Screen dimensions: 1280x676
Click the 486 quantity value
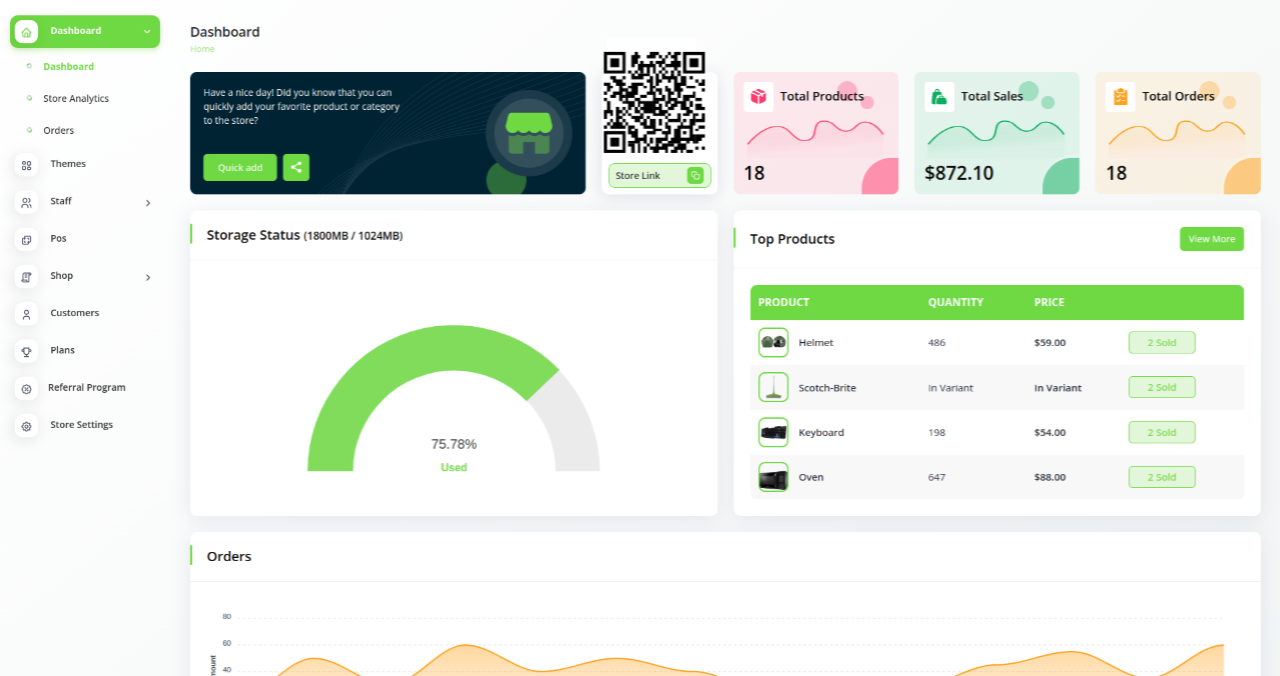pos(937,343)
